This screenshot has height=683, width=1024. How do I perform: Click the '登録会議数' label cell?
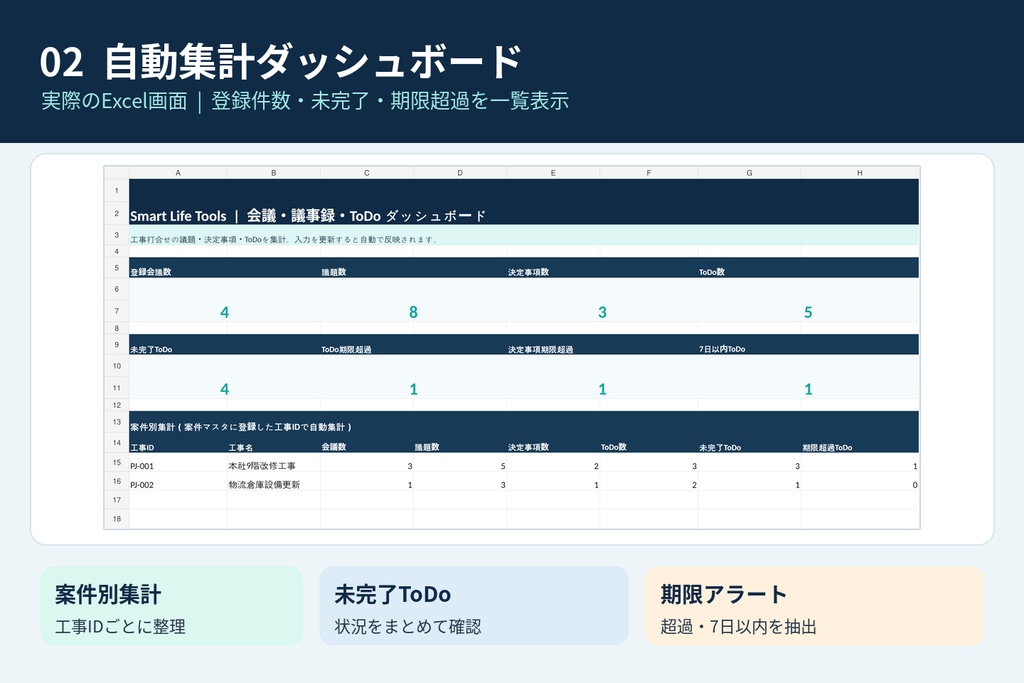click(x=150, y=272)
